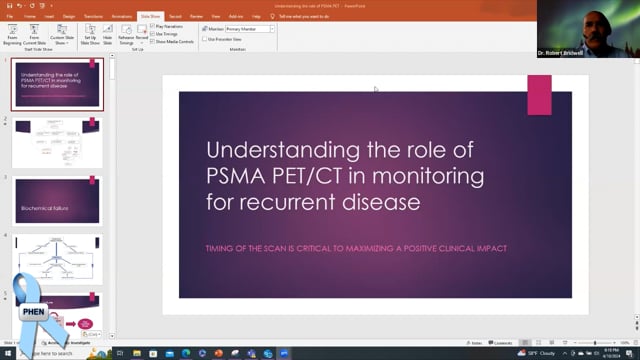This screenshot has height=360, width=640.
Task: Click the slide panel scroll up arrow
Action: coord(112,56)
